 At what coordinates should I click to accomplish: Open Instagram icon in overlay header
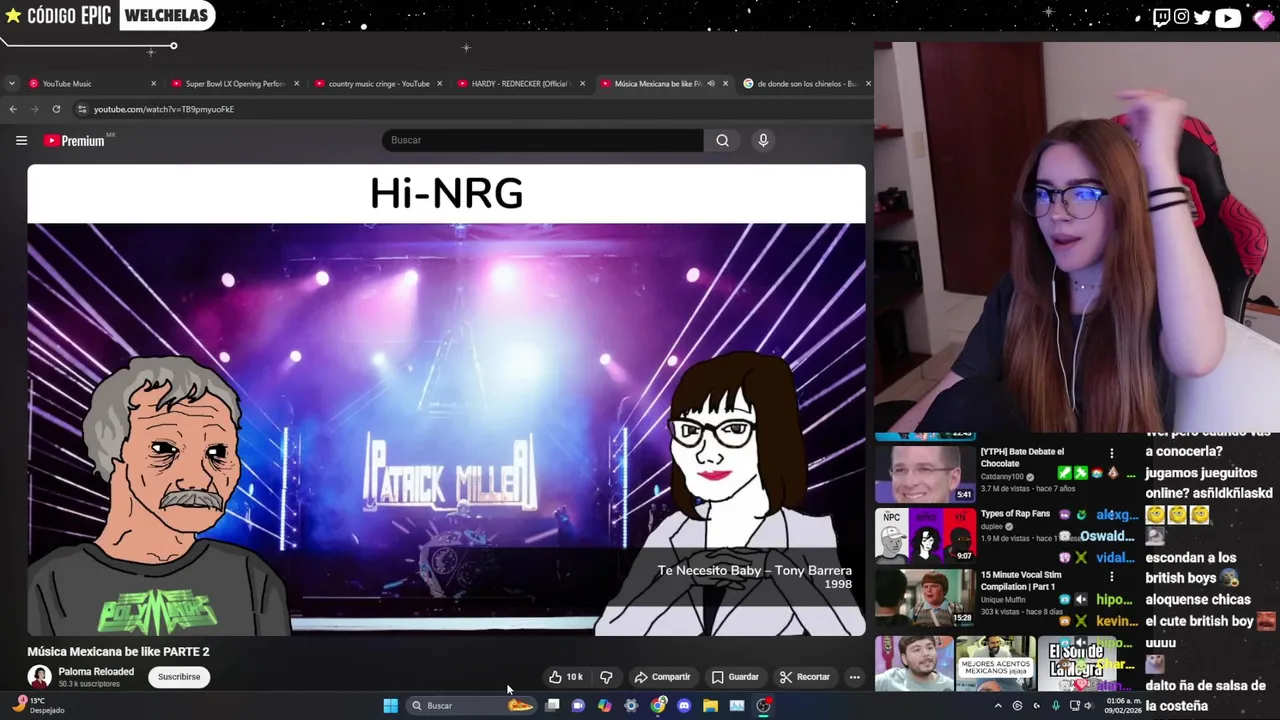click(1182, 17)
